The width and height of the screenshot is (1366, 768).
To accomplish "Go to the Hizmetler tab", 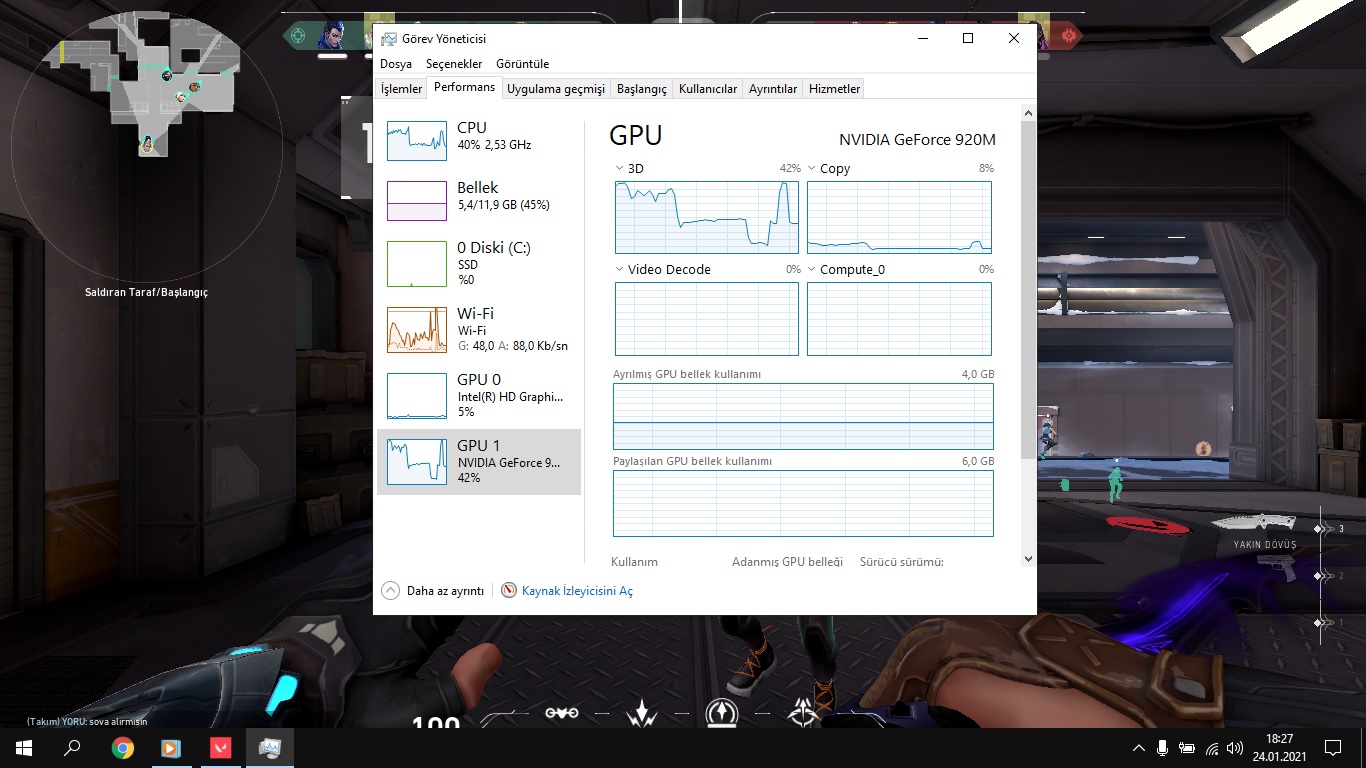I will coord(834,89).
